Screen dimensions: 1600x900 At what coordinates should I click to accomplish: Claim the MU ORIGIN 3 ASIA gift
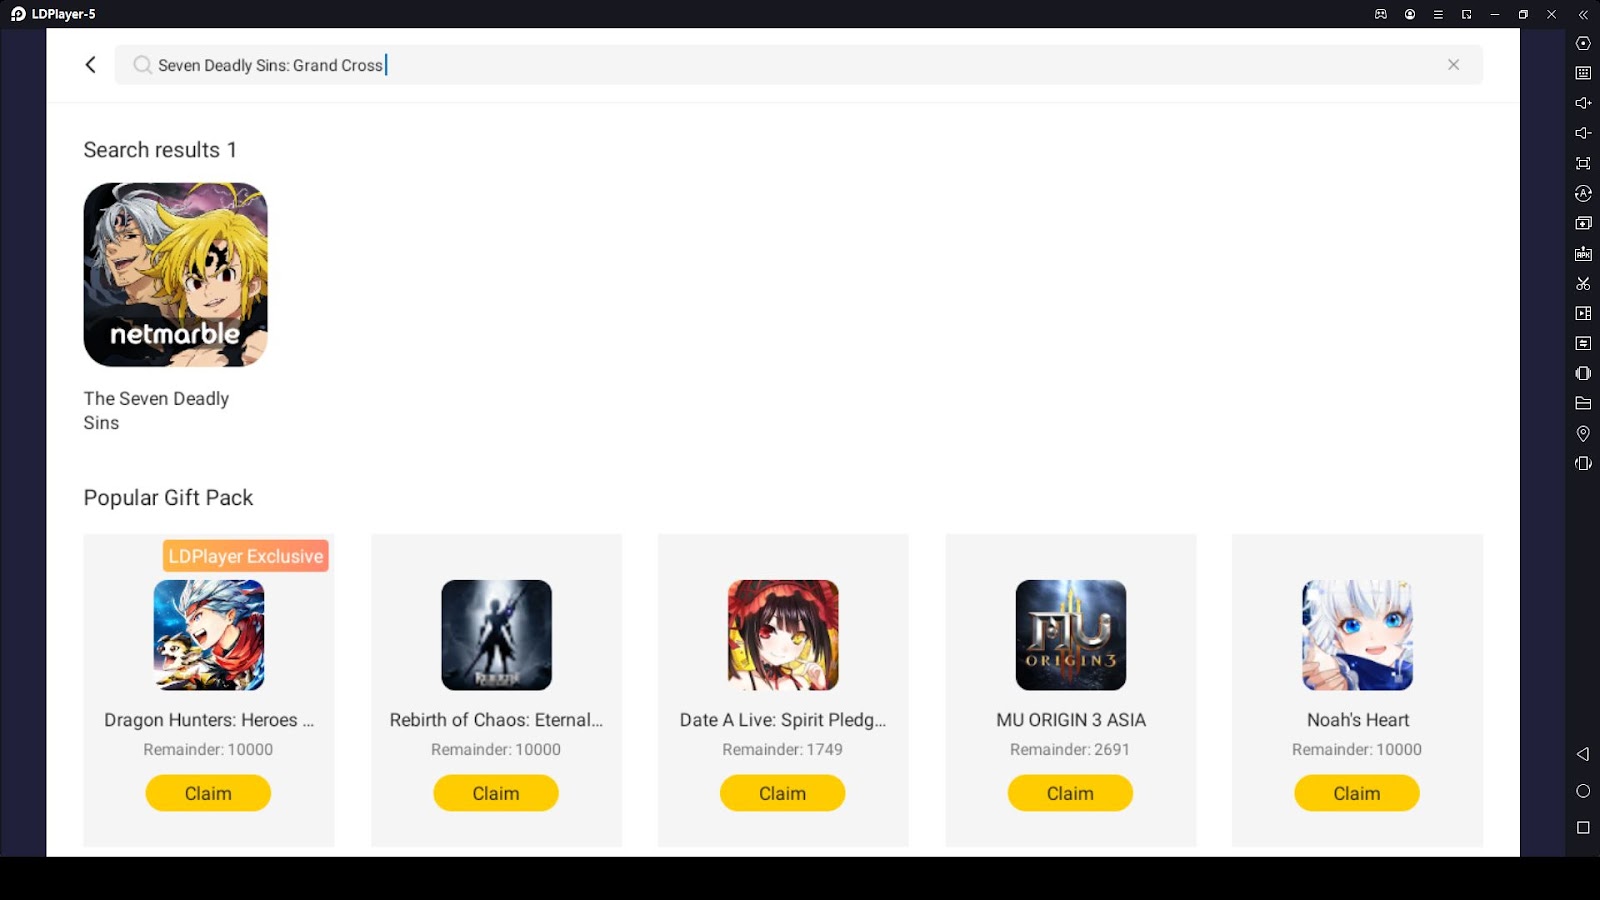coord(1070,793)
